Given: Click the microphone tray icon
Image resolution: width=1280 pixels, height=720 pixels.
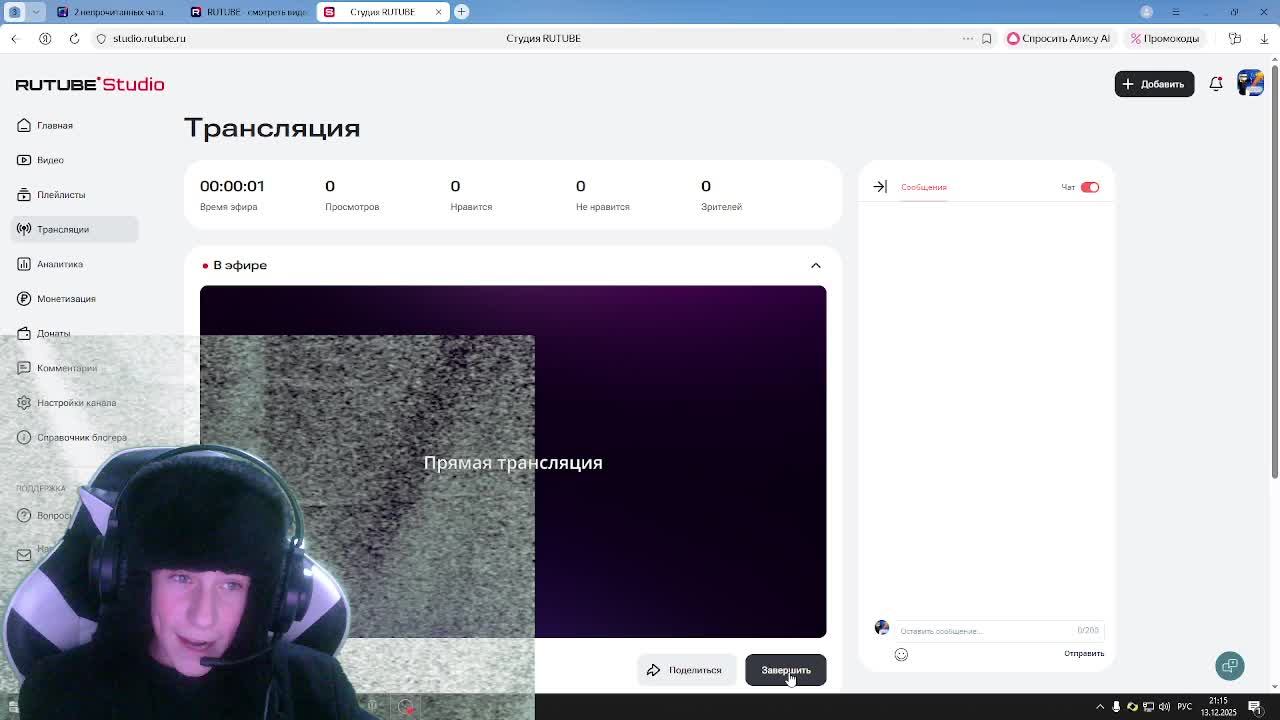Looking at the screenshot, I should tap(1116, 707).
